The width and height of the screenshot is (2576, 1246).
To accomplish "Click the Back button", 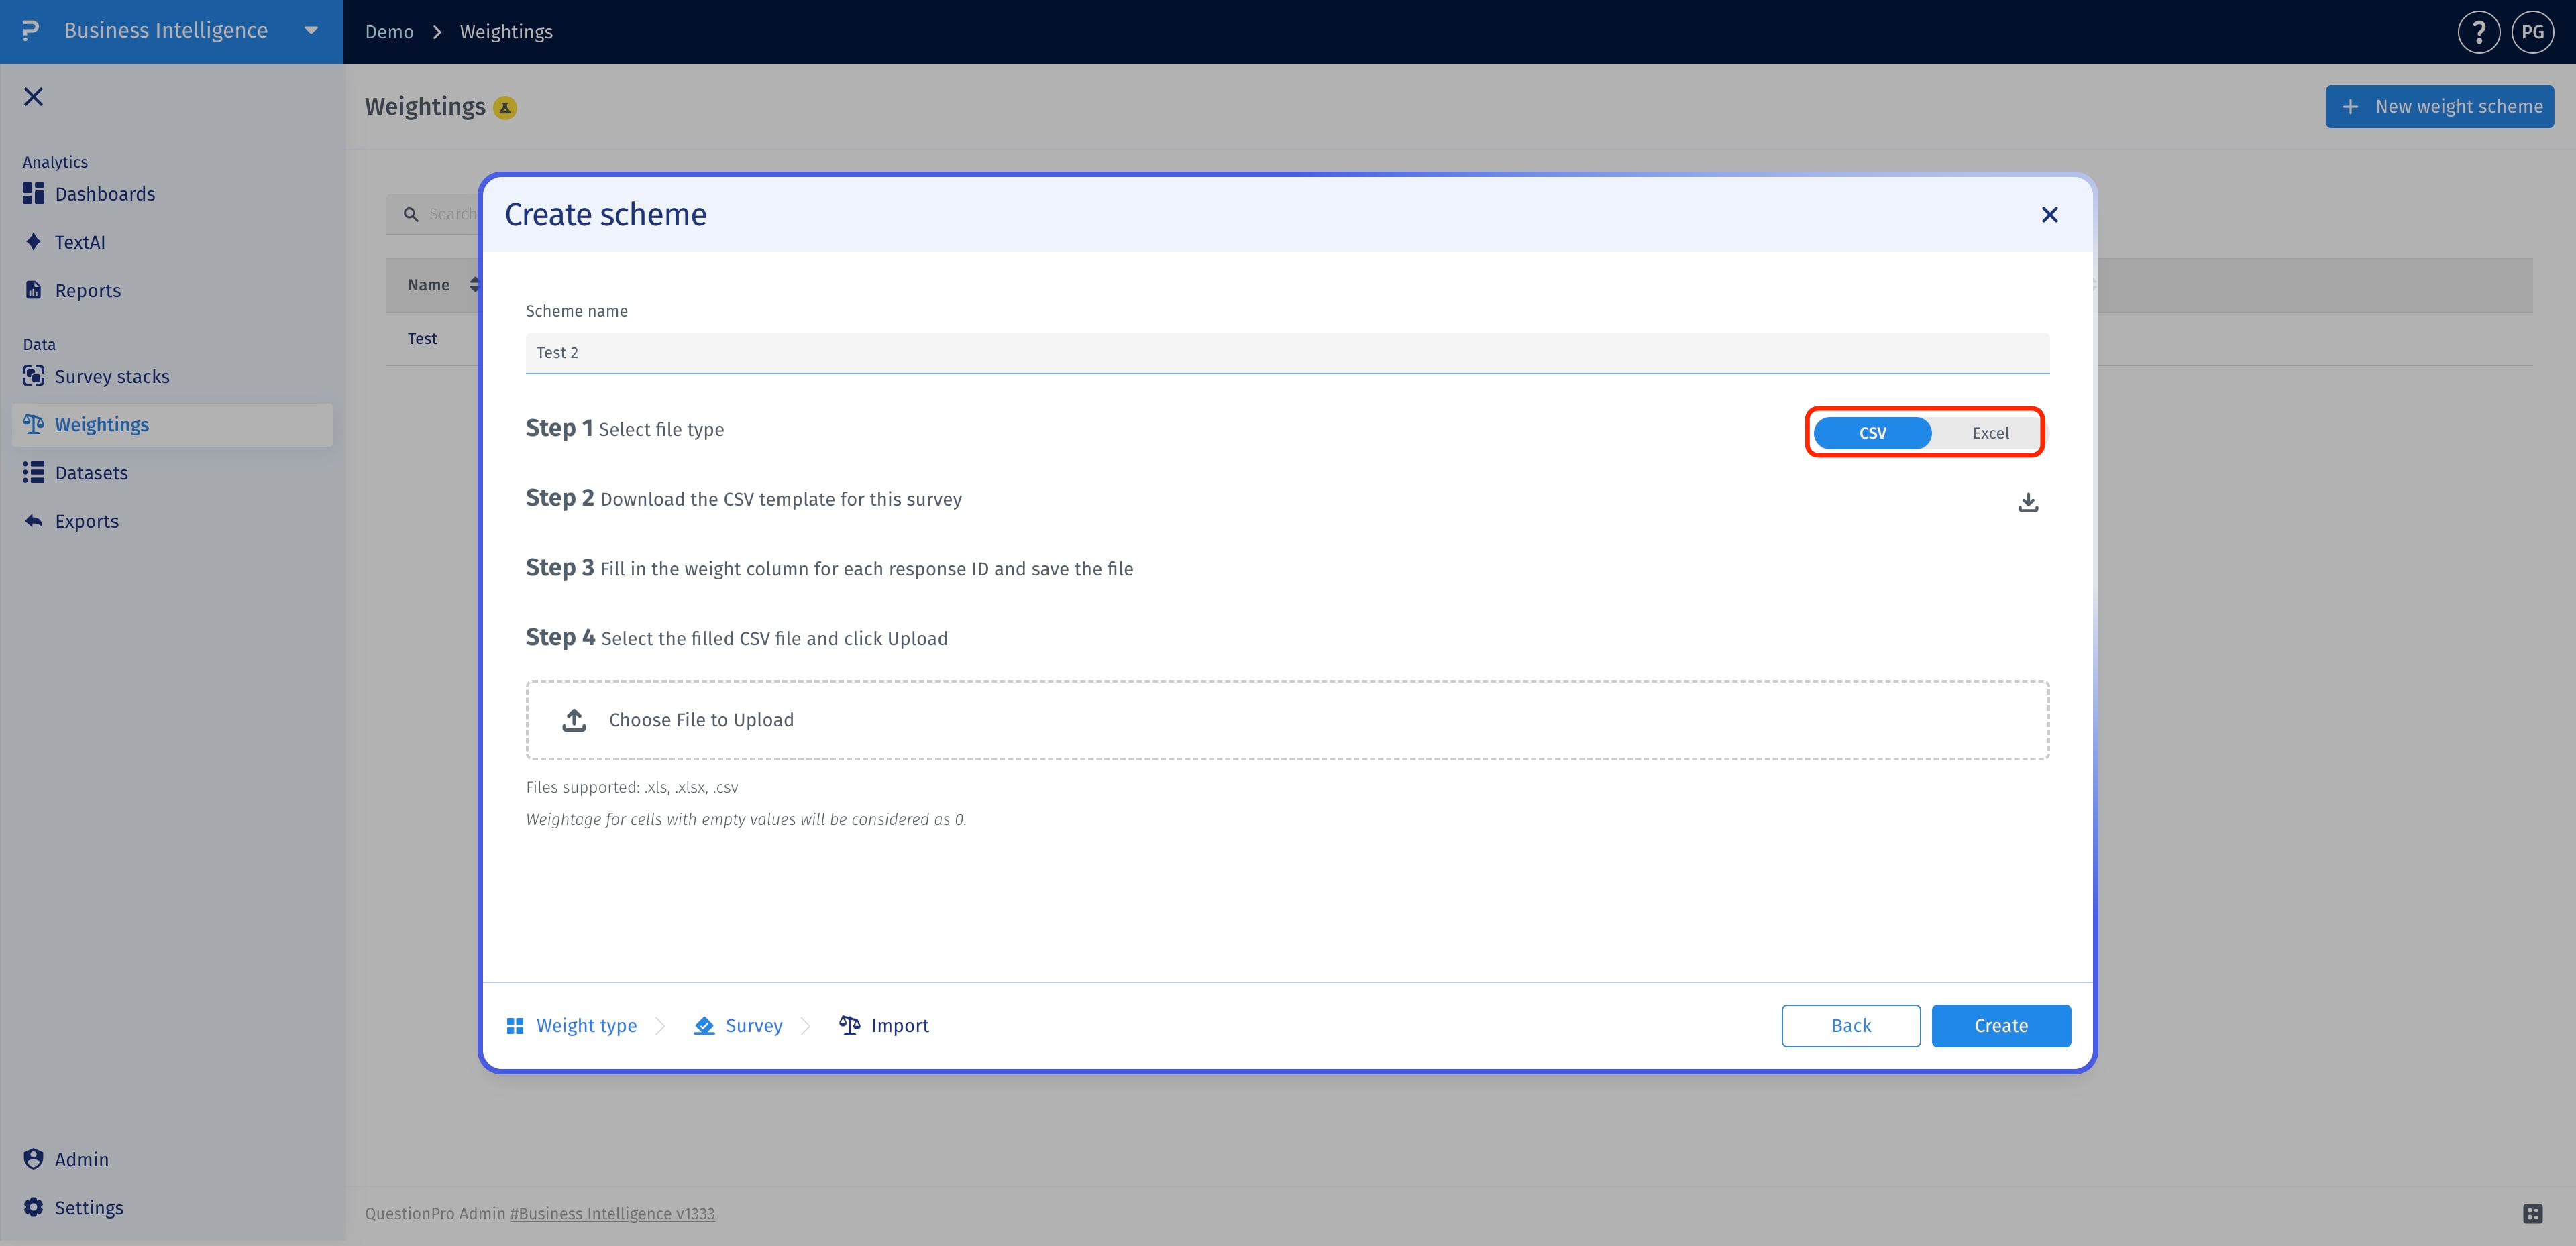I will coord(1851,1026).
